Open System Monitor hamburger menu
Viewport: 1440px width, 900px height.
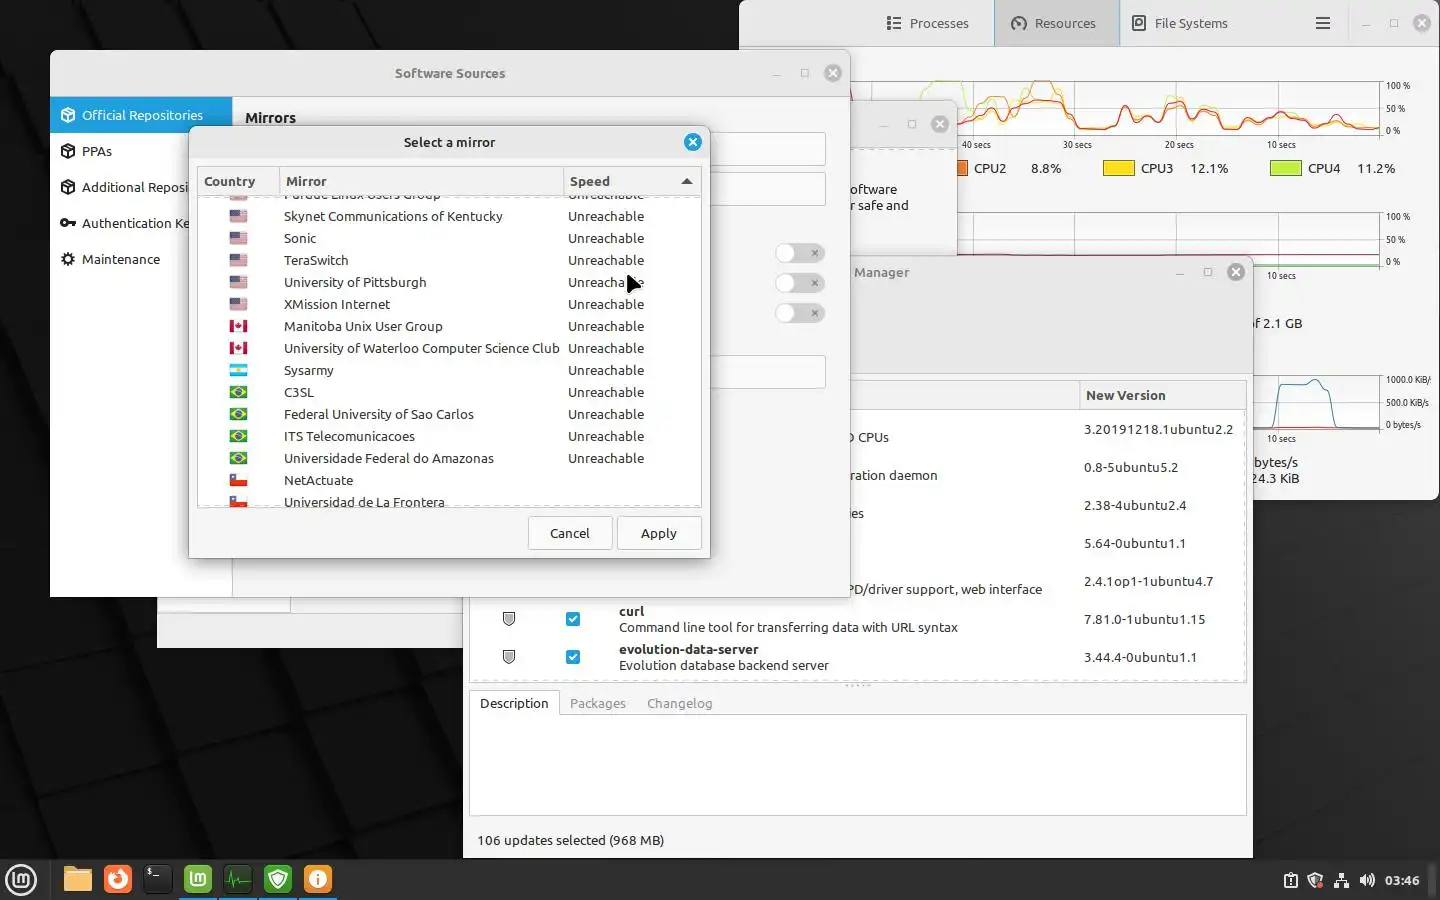click(x=1323, y=23)
